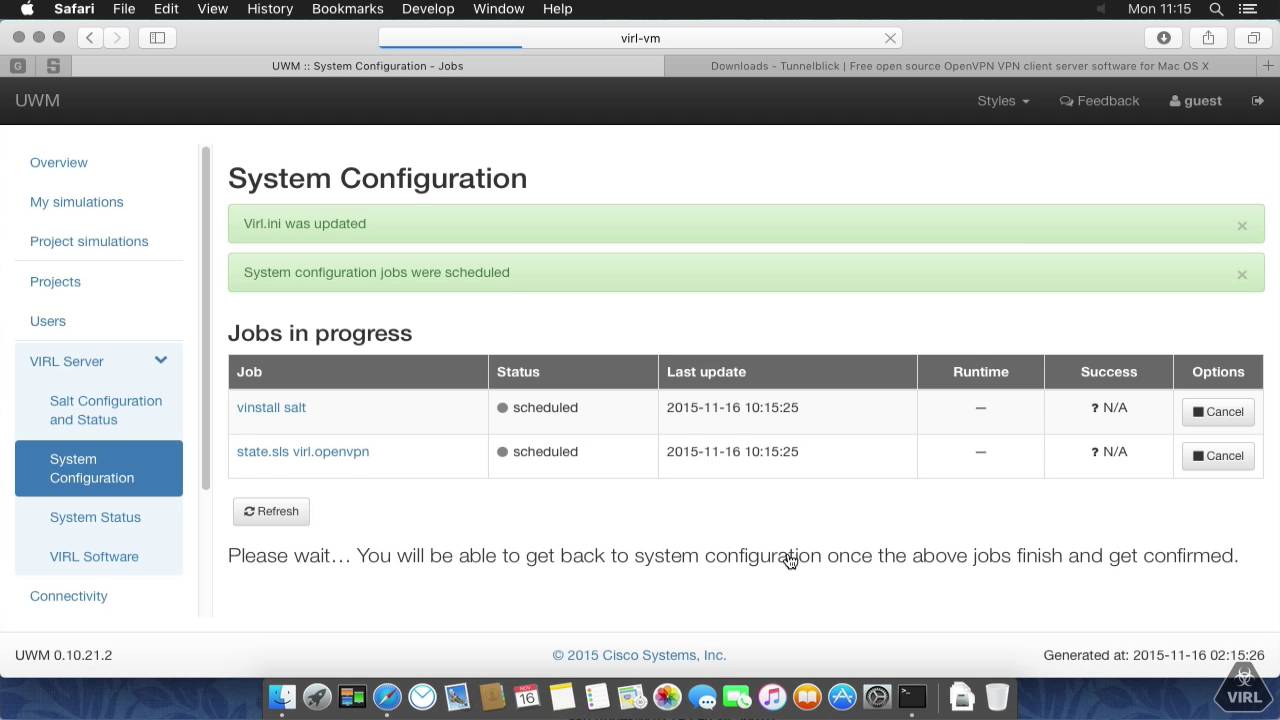The width and height of the screenshot is (1280, 720).
Task: Open the guest user link
Action: tap(1195, 101)
